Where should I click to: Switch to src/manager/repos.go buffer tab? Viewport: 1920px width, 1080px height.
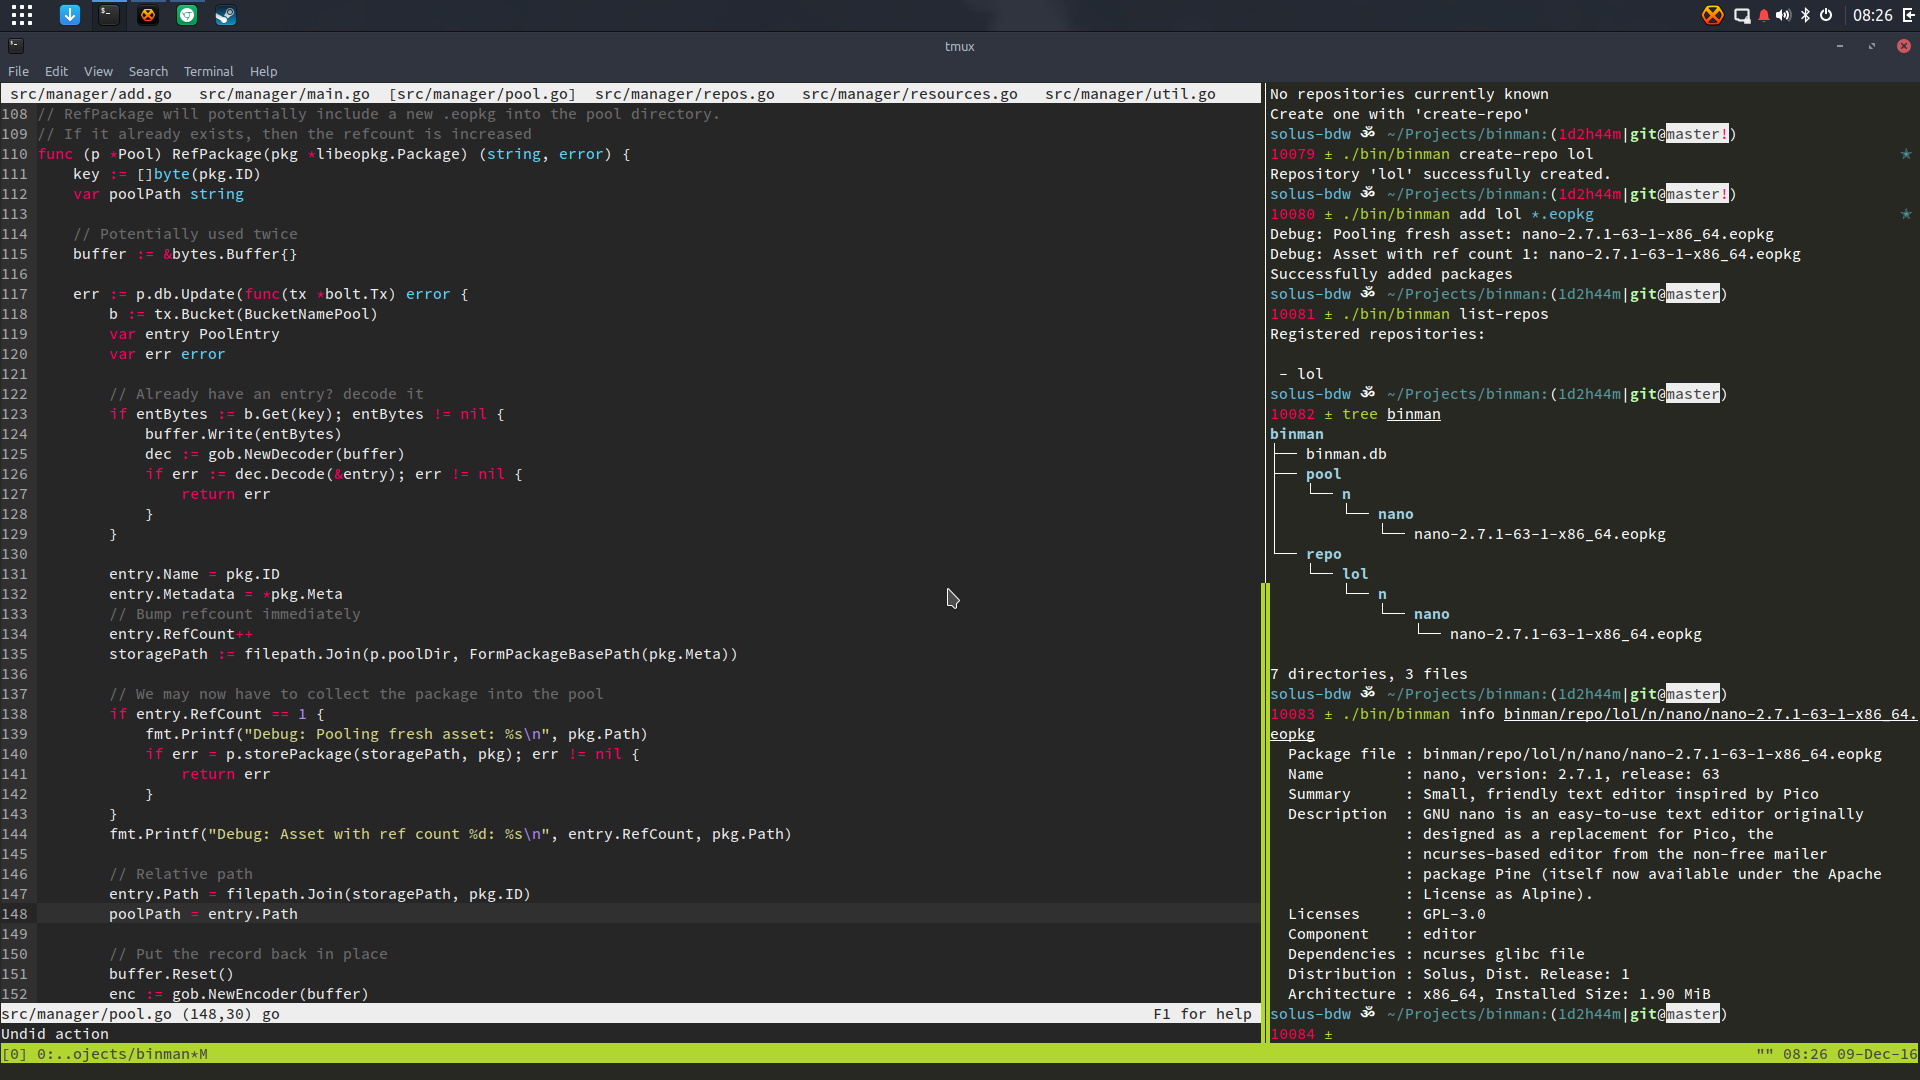(685, 94)
